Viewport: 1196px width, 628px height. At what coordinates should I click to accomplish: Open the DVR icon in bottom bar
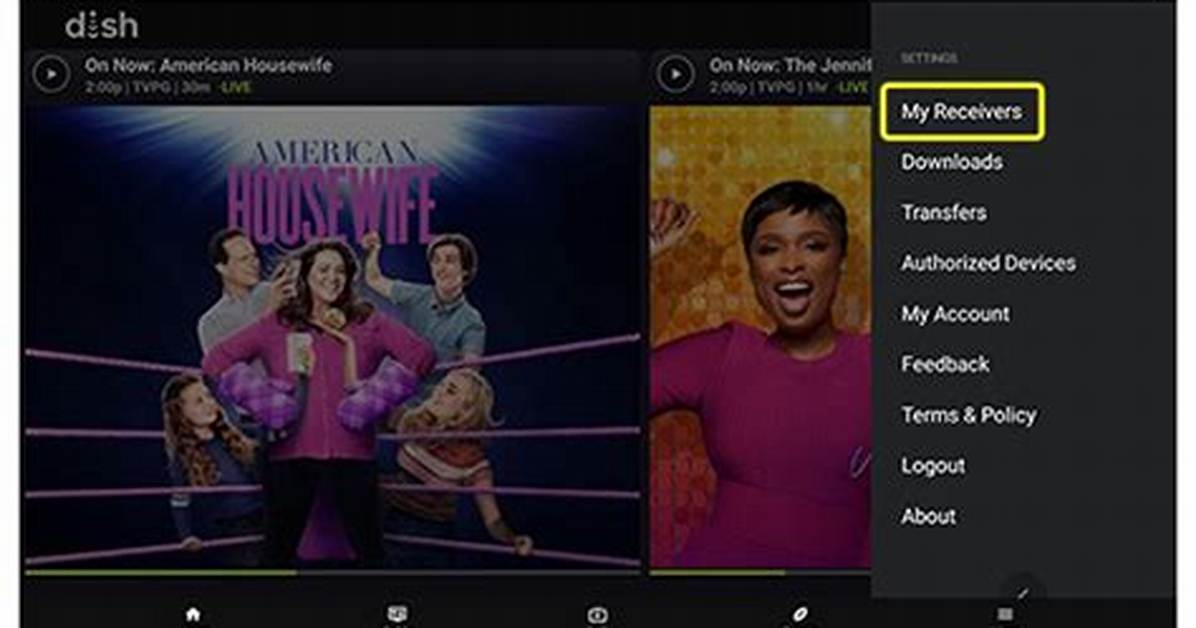click(x=597, y=615)
